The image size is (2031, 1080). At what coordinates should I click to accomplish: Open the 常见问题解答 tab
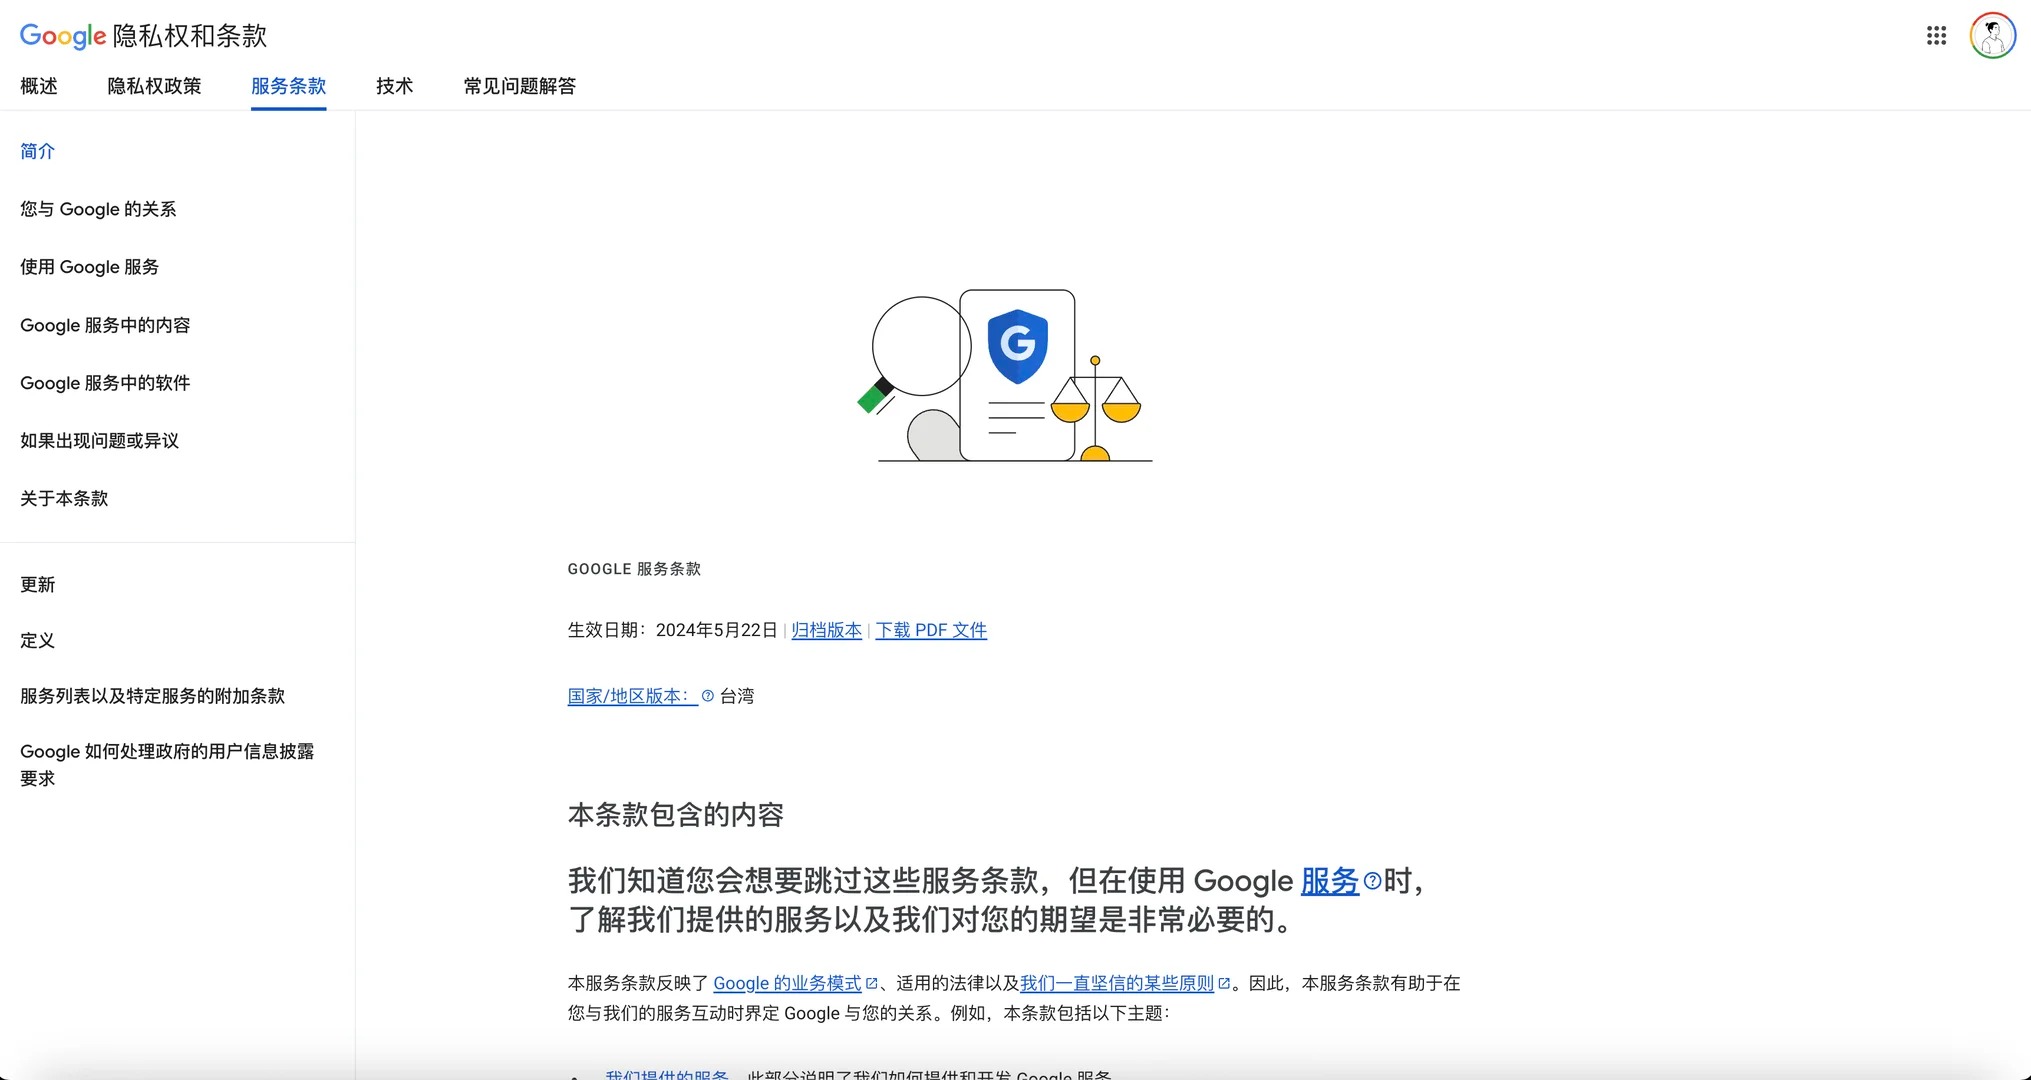click(520, 86)
